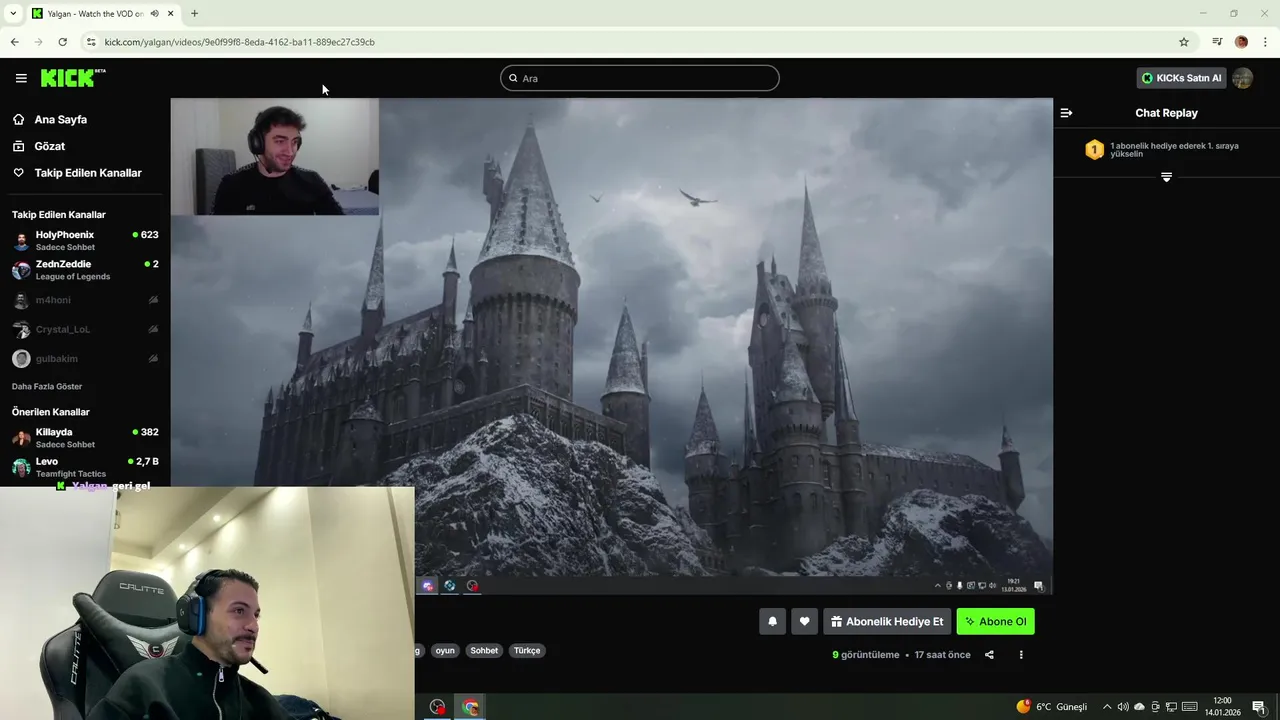Select the Türkçe tag
Image resolution: width=1280 pixels, height=720 pixels.
click(x=527, y=650)
